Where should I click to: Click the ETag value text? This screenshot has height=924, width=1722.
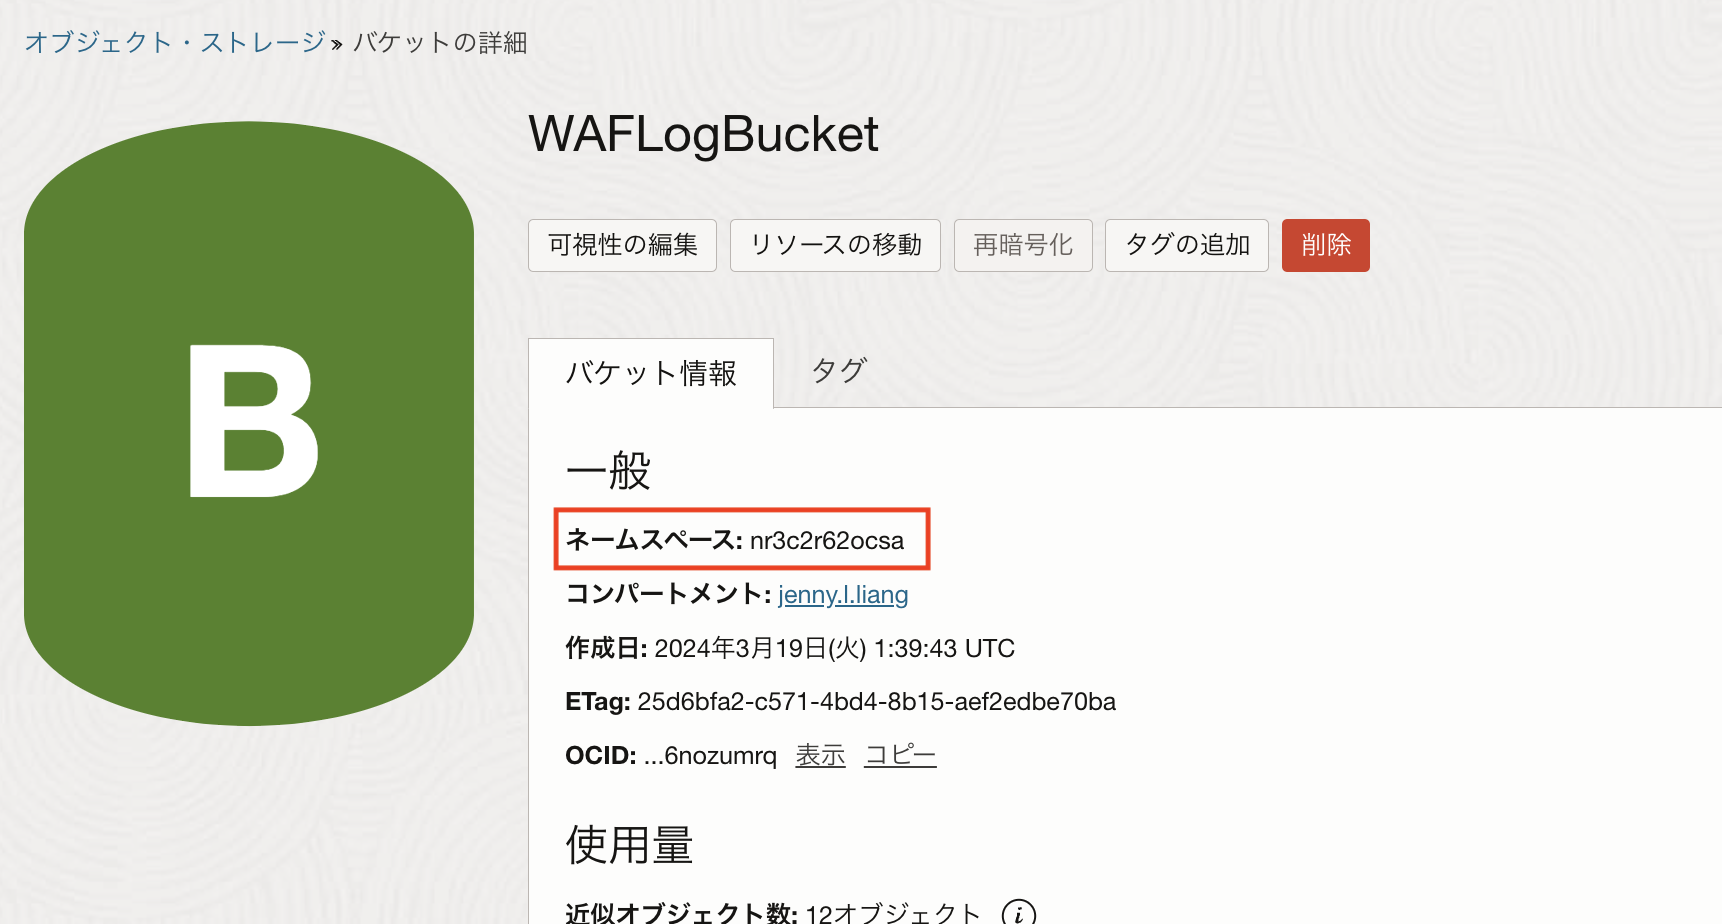click(876, 702)
